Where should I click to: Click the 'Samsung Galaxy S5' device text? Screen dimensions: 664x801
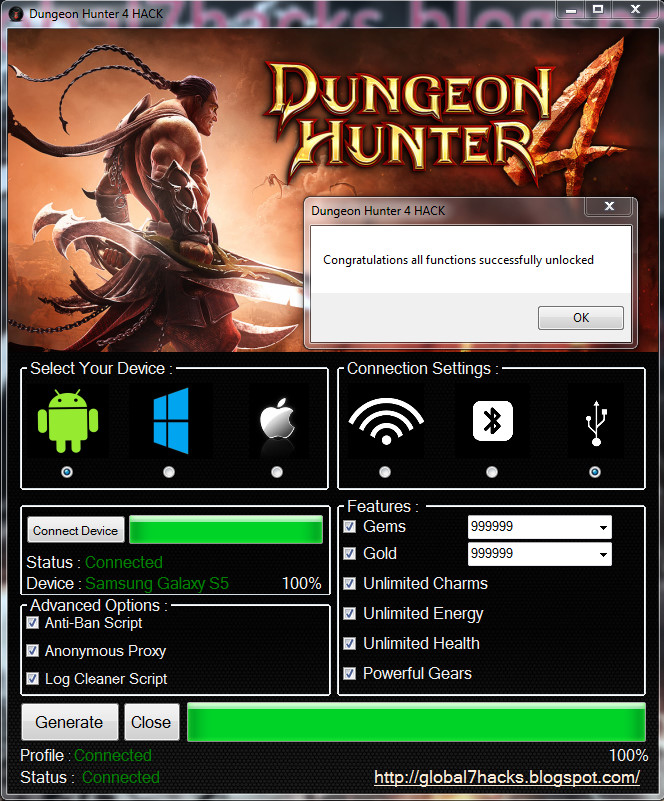coord(157,583)
